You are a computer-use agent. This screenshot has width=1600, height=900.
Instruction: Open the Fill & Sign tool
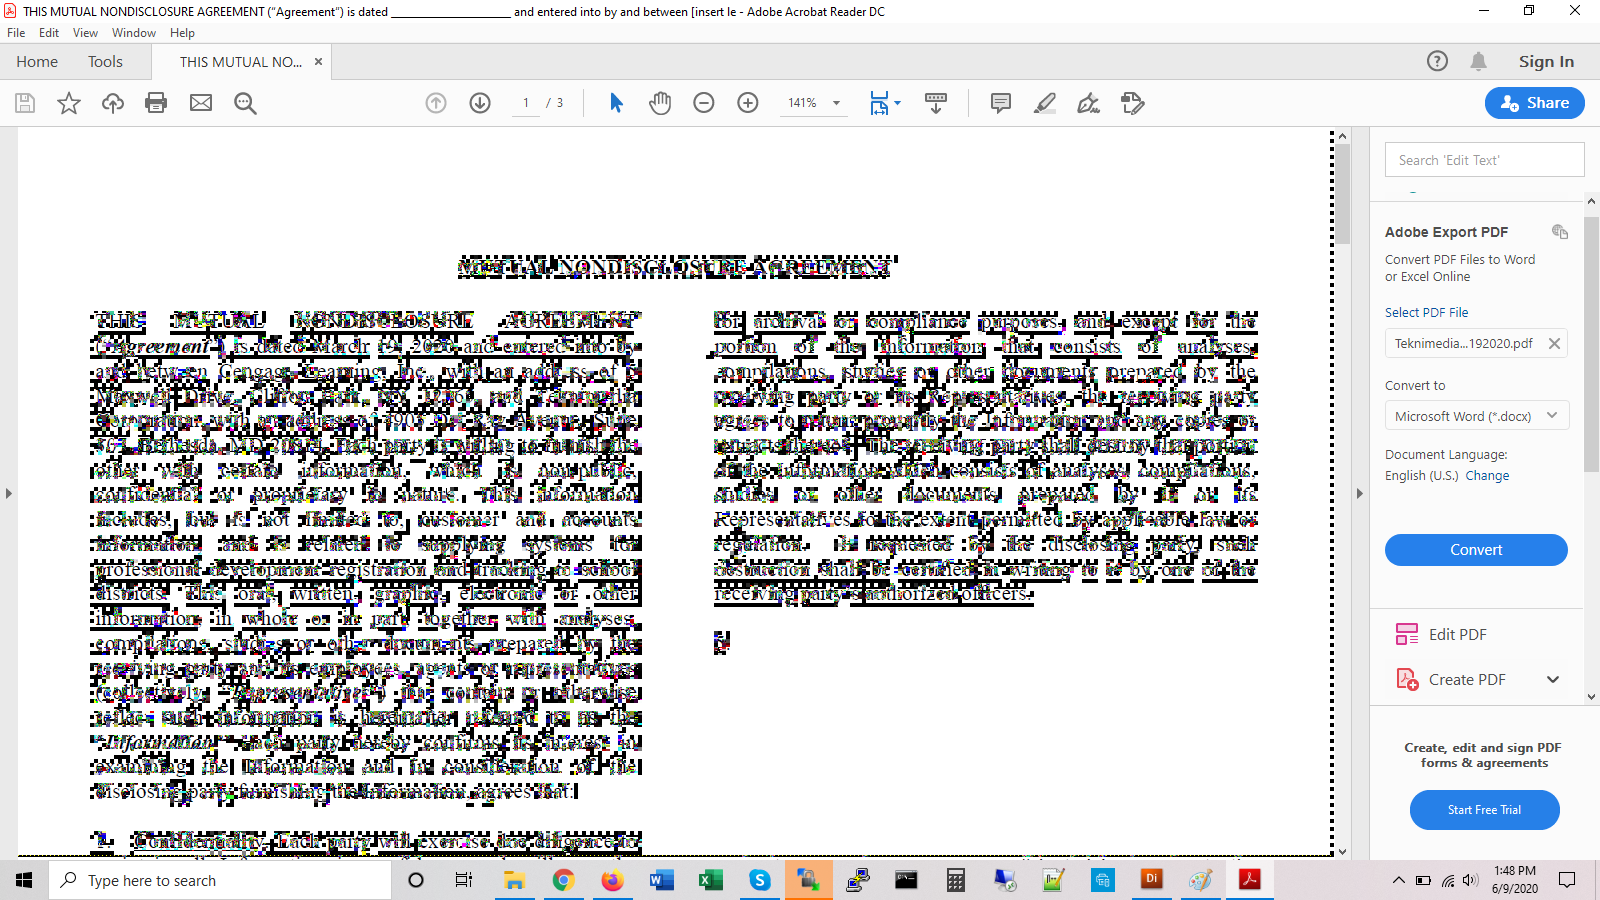[1088, 102]
